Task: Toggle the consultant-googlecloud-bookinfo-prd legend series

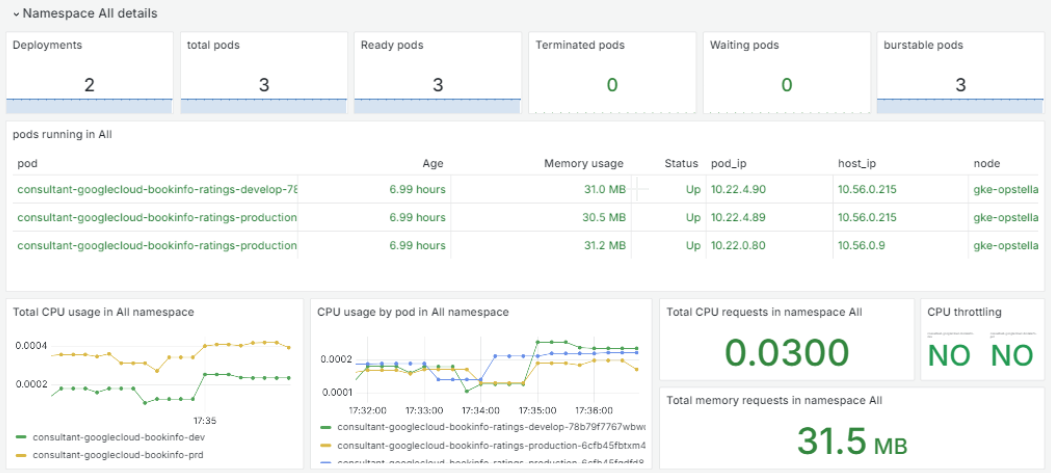Action: [118, 454]
